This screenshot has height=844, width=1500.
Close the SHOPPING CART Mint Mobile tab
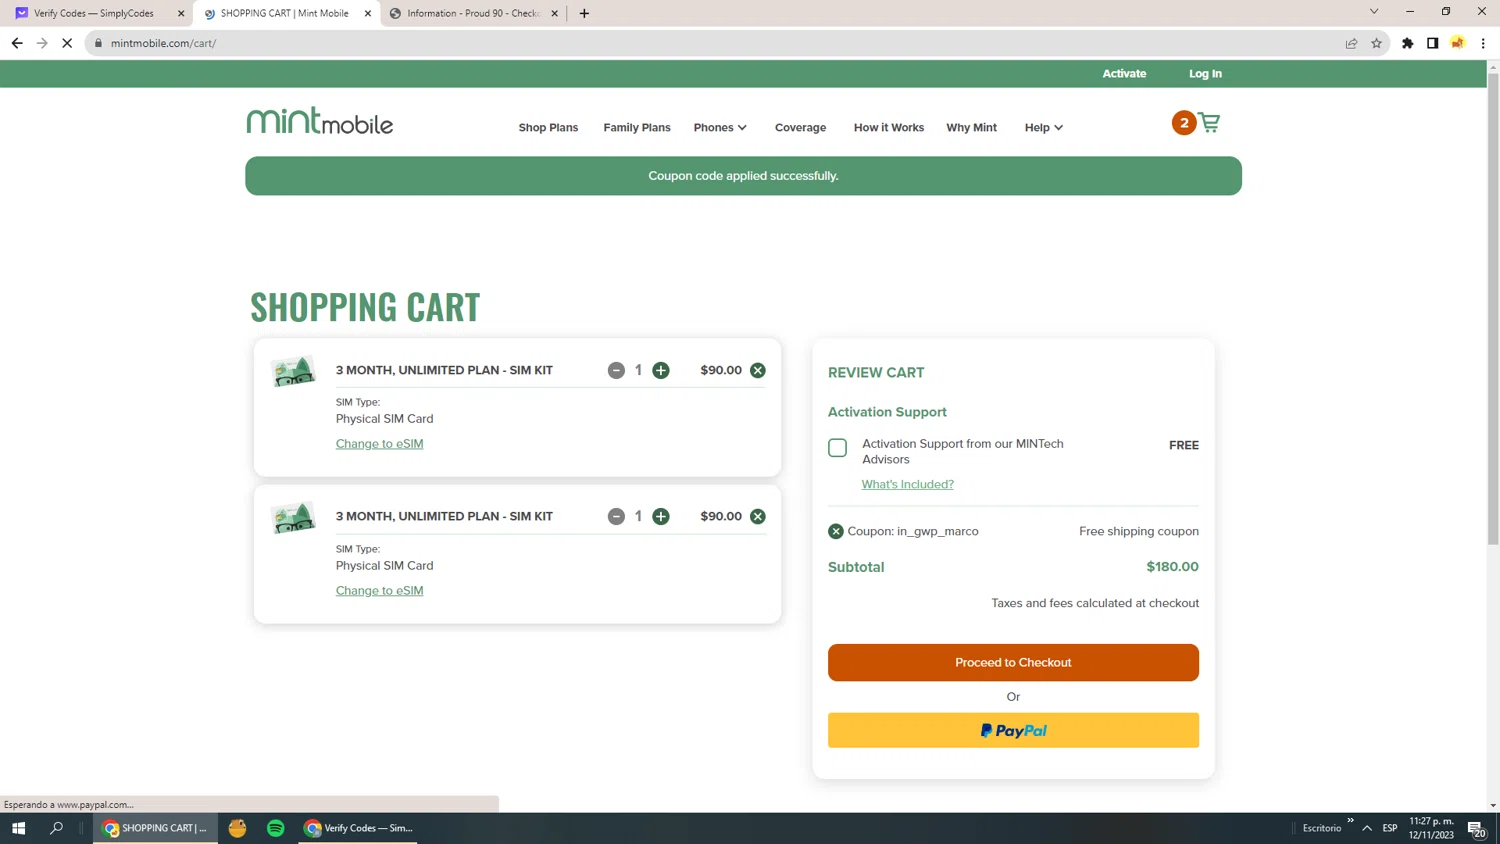[x=368, y=13]
